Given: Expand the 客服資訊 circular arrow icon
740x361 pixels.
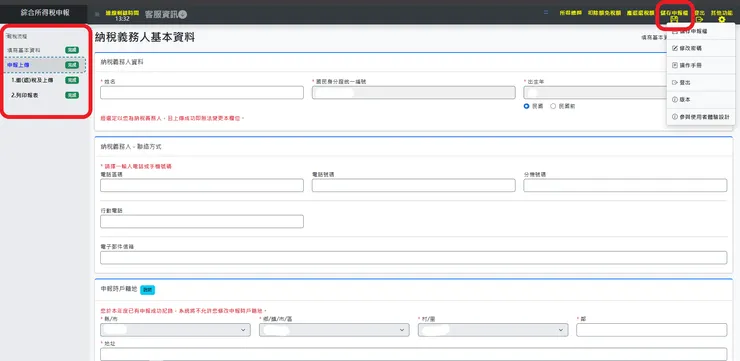Looking at the screenshot, I should tap(183, 15).
